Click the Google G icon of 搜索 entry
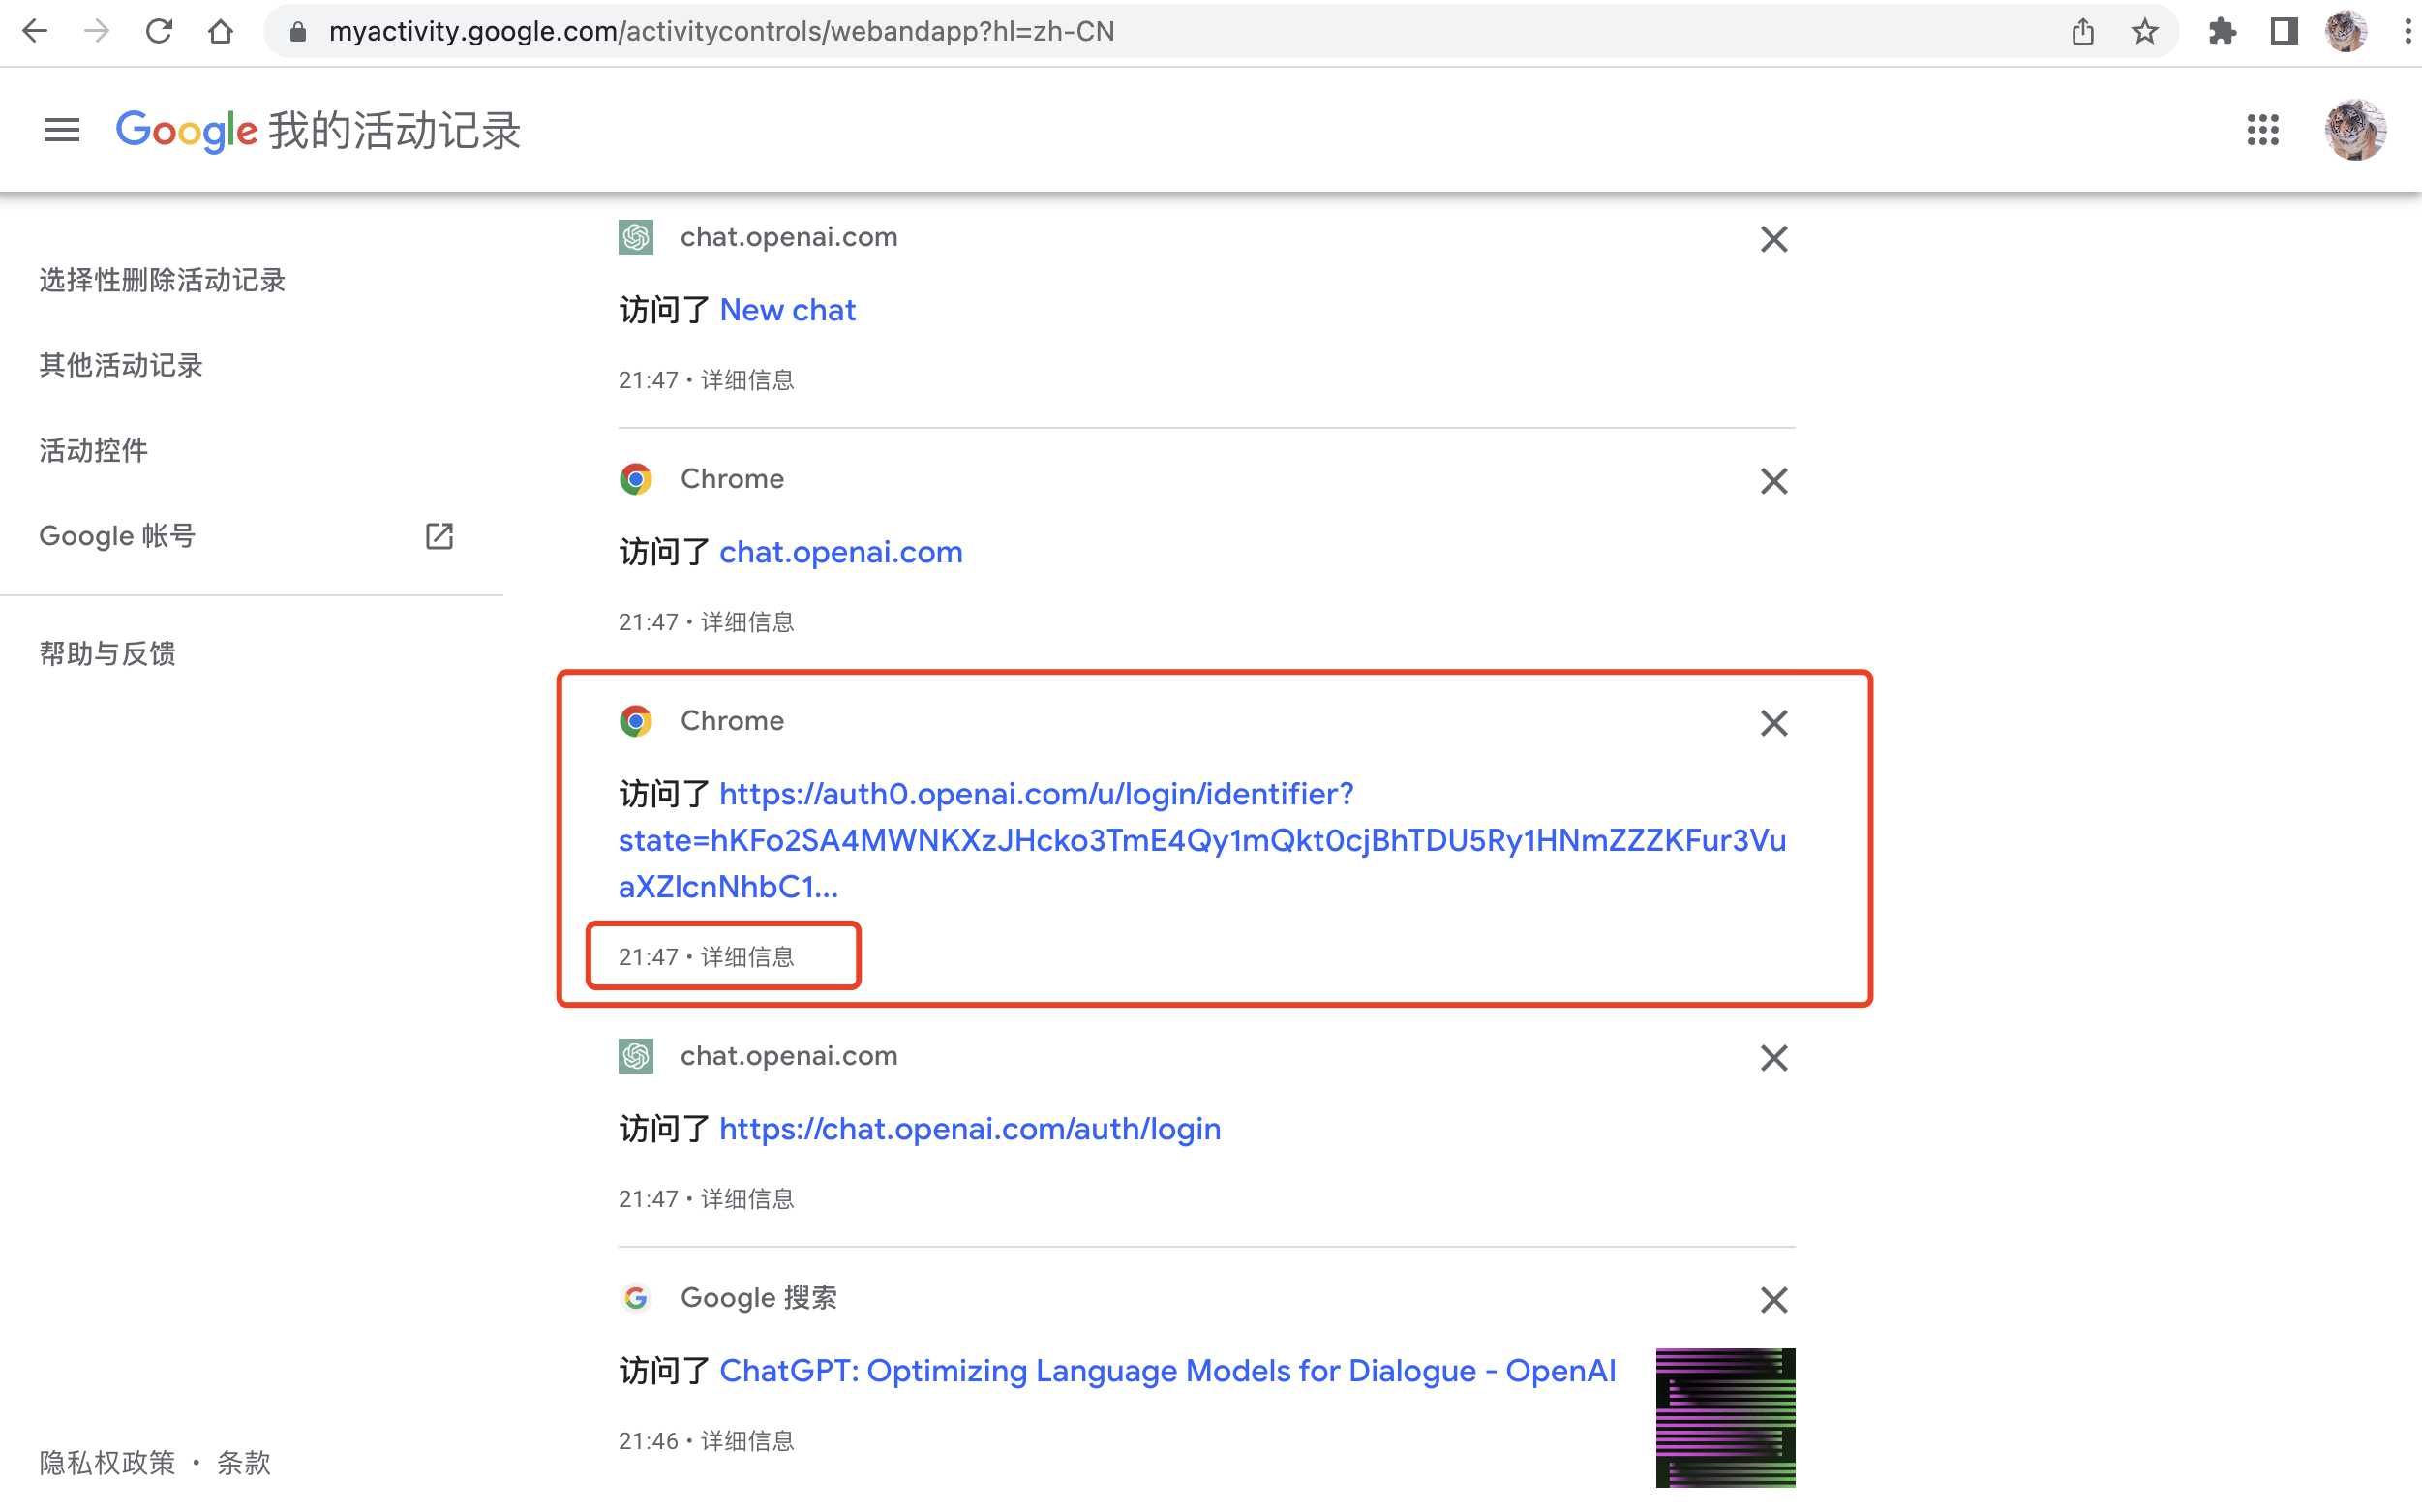 (x=636, y=1298)
